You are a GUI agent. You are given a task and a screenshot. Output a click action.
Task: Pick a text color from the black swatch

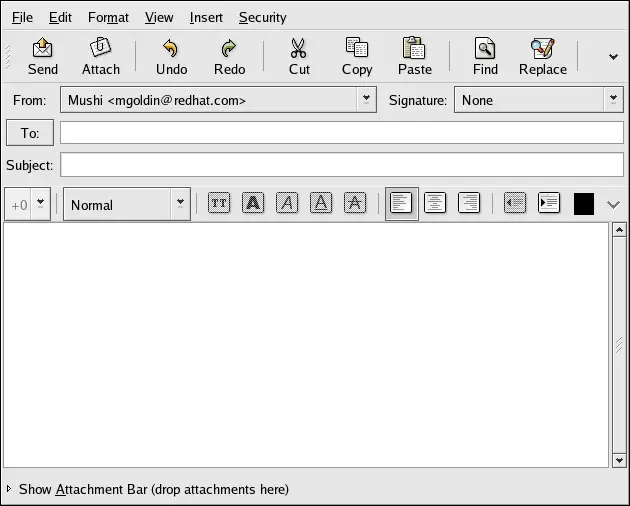pyautogui.click(x=583, y=204)
